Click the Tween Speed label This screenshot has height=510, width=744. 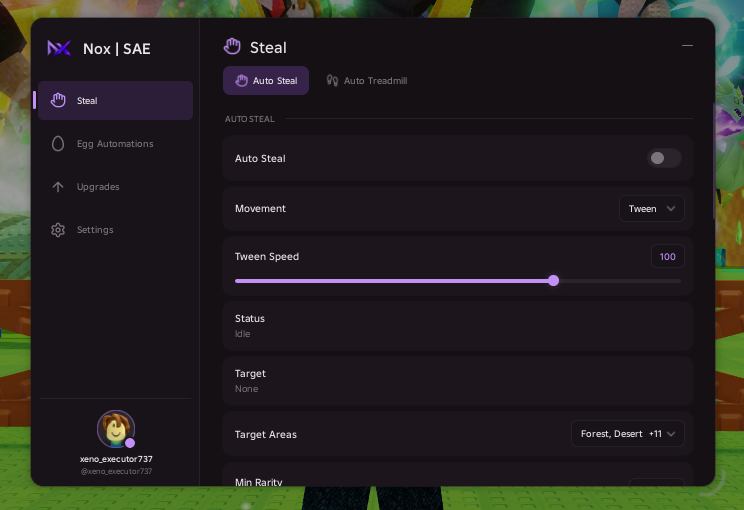pyautogui.click(x=267, y=257)
